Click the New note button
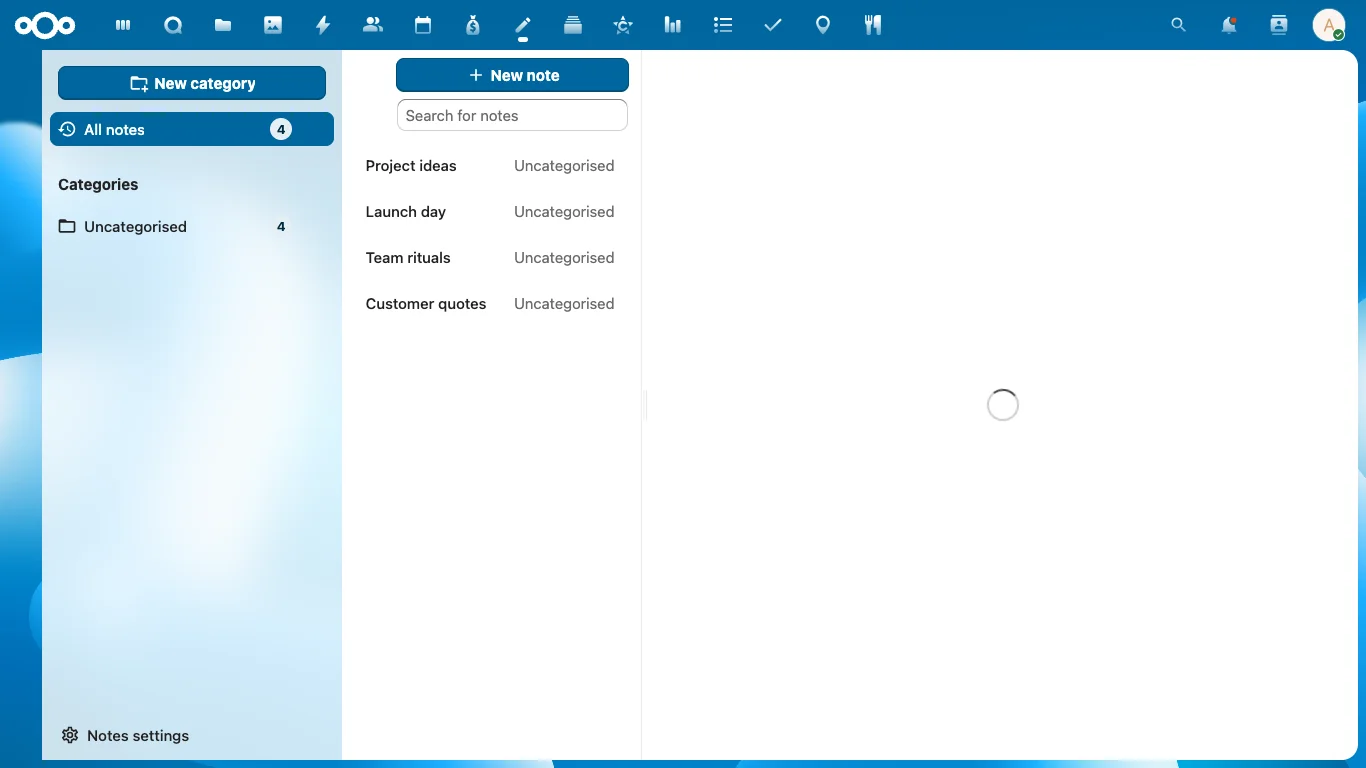1366x768 pixels. pos(512,75)
